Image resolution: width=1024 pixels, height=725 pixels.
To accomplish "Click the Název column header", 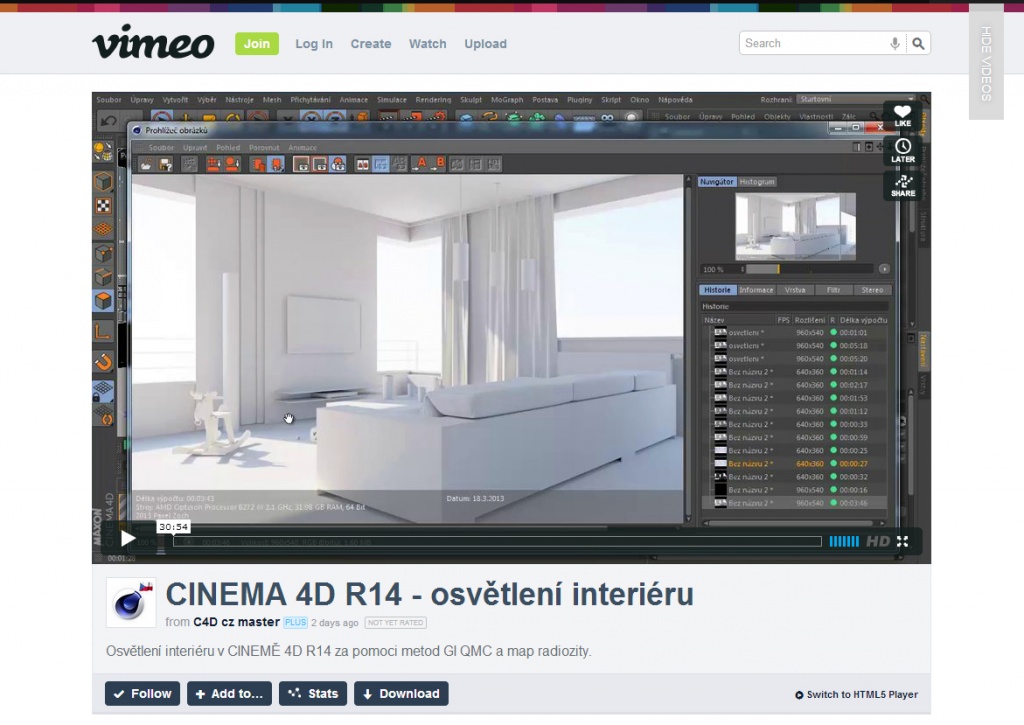I will point(714,320).
